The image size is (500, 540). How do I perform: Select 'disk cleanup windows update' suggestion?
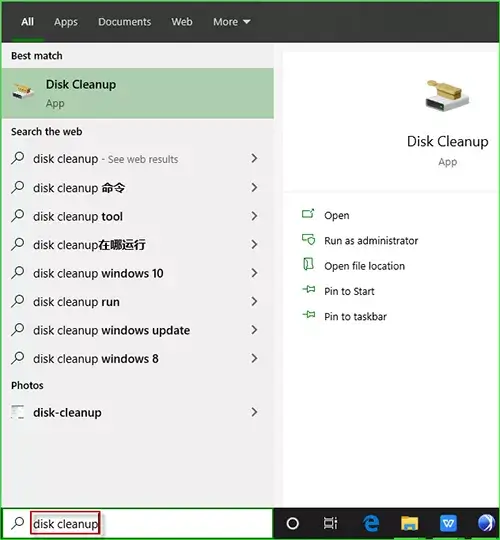(138, 330)
